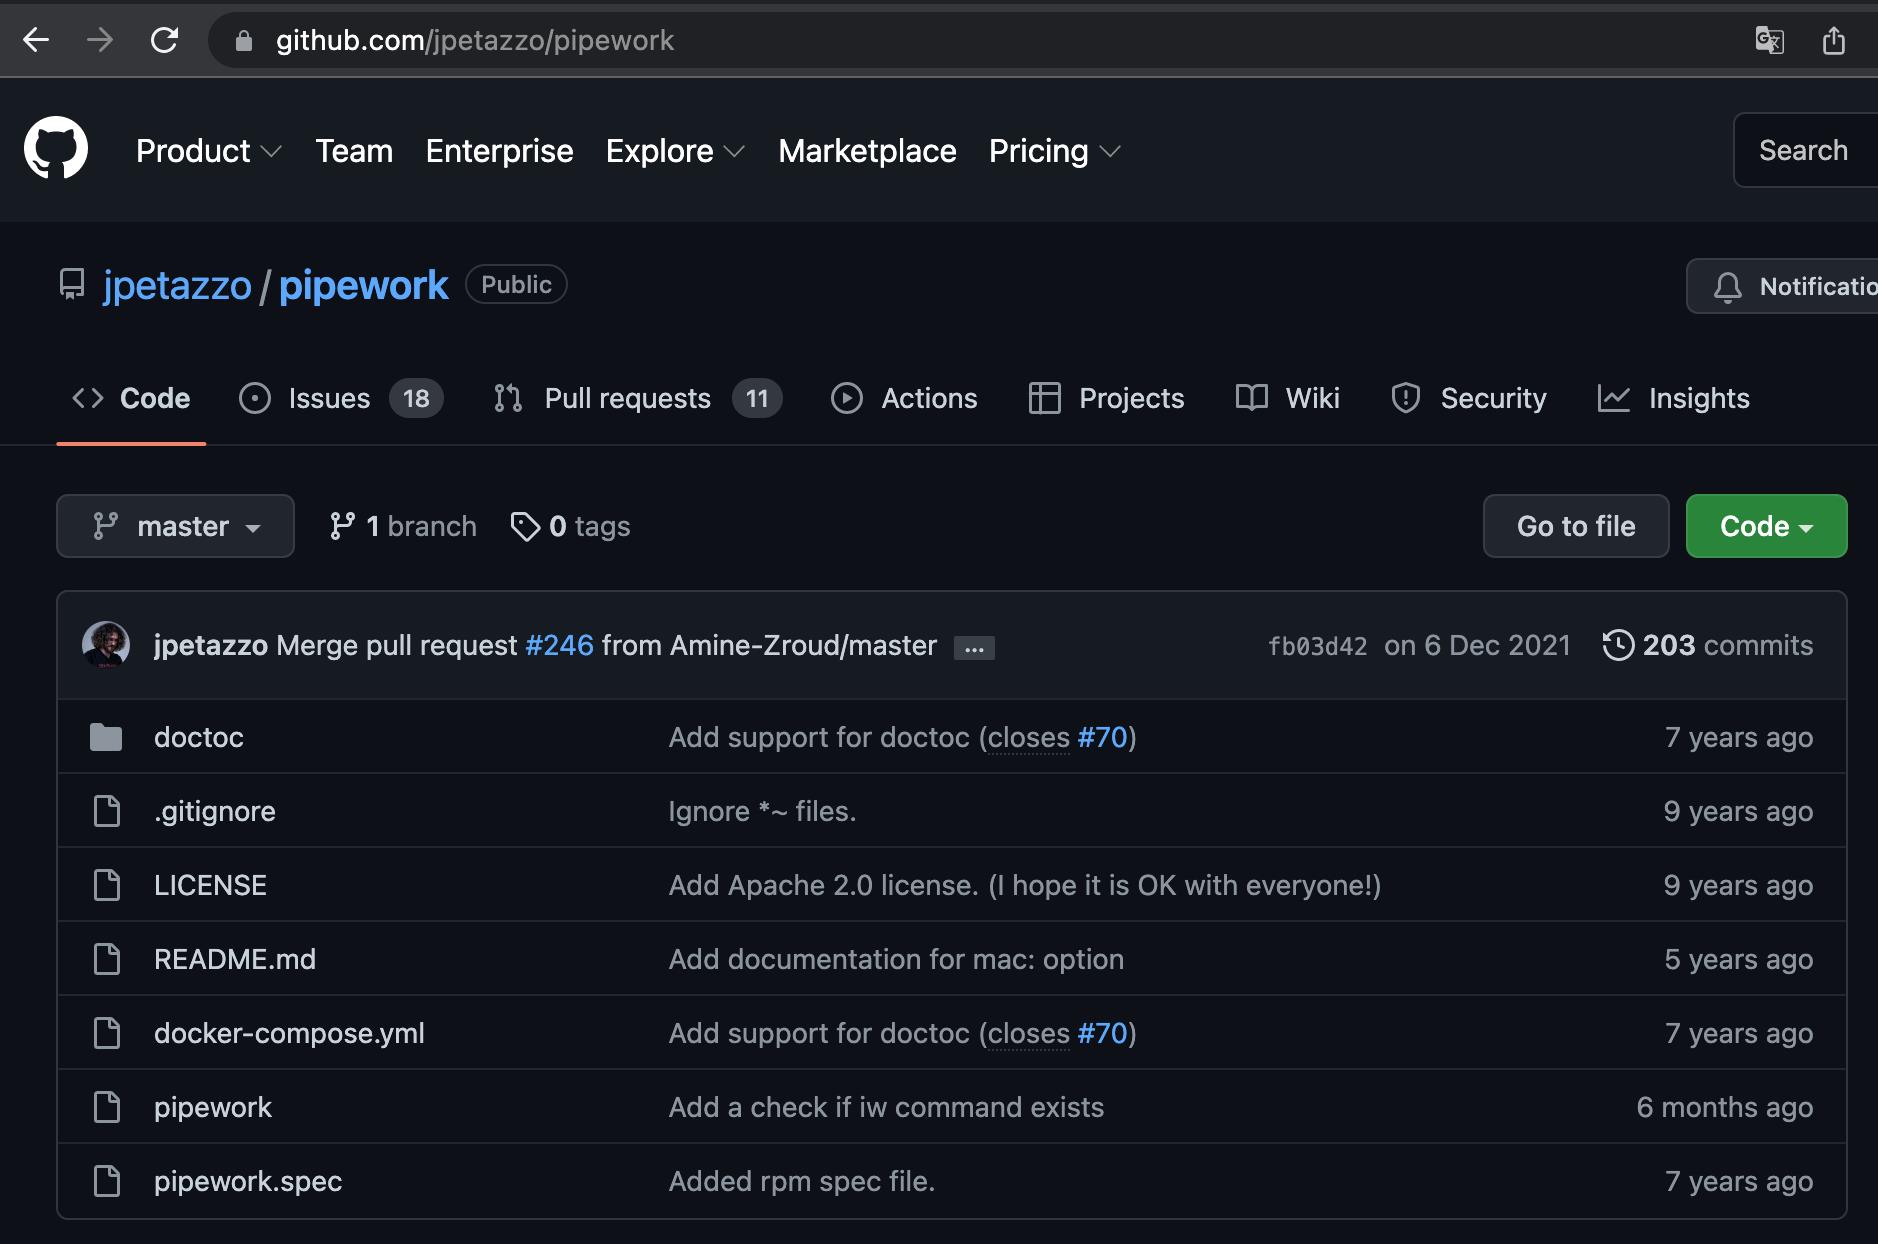The image size is (1878, 1244).
Task: Open the Code tab
Action: (x=131, y=398)
